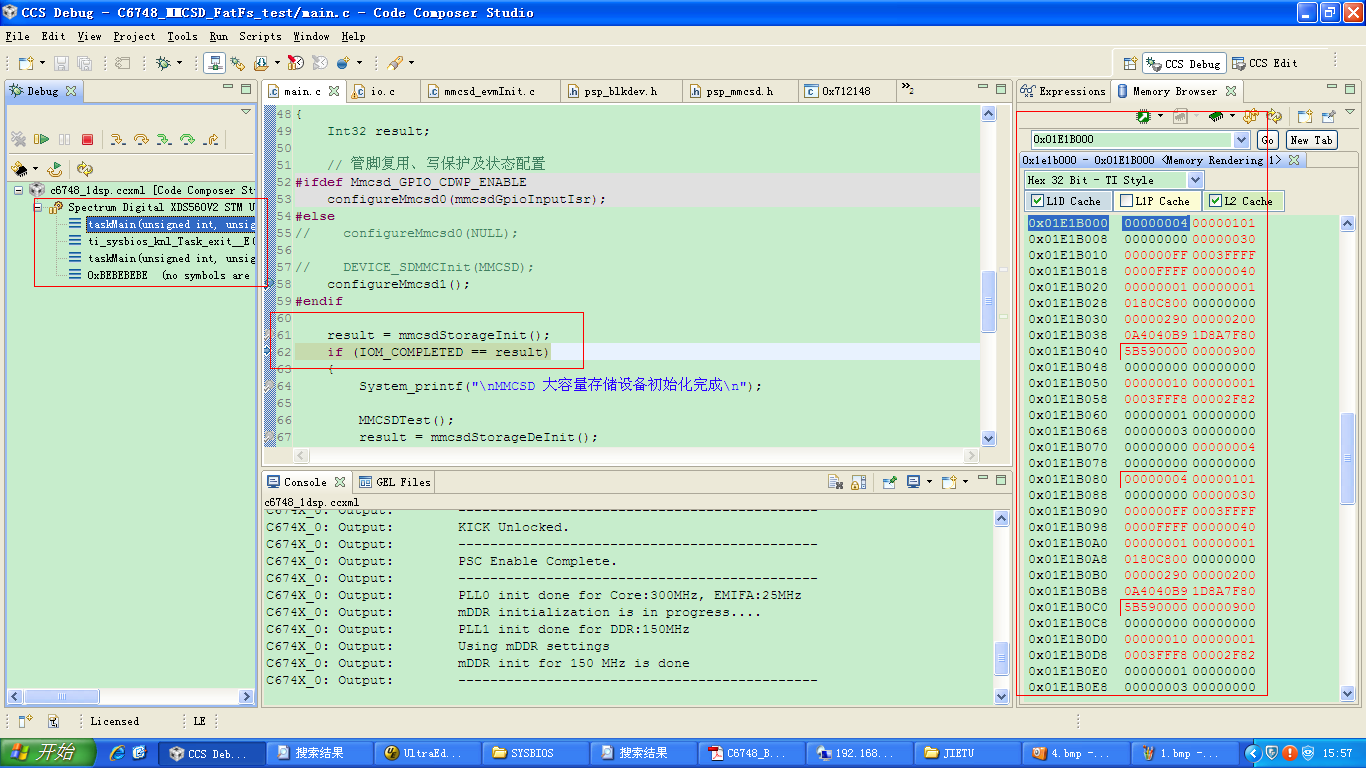1366x768 pixels.
Task: Show the hidden editor tabs list
Action: click(907, 89)
